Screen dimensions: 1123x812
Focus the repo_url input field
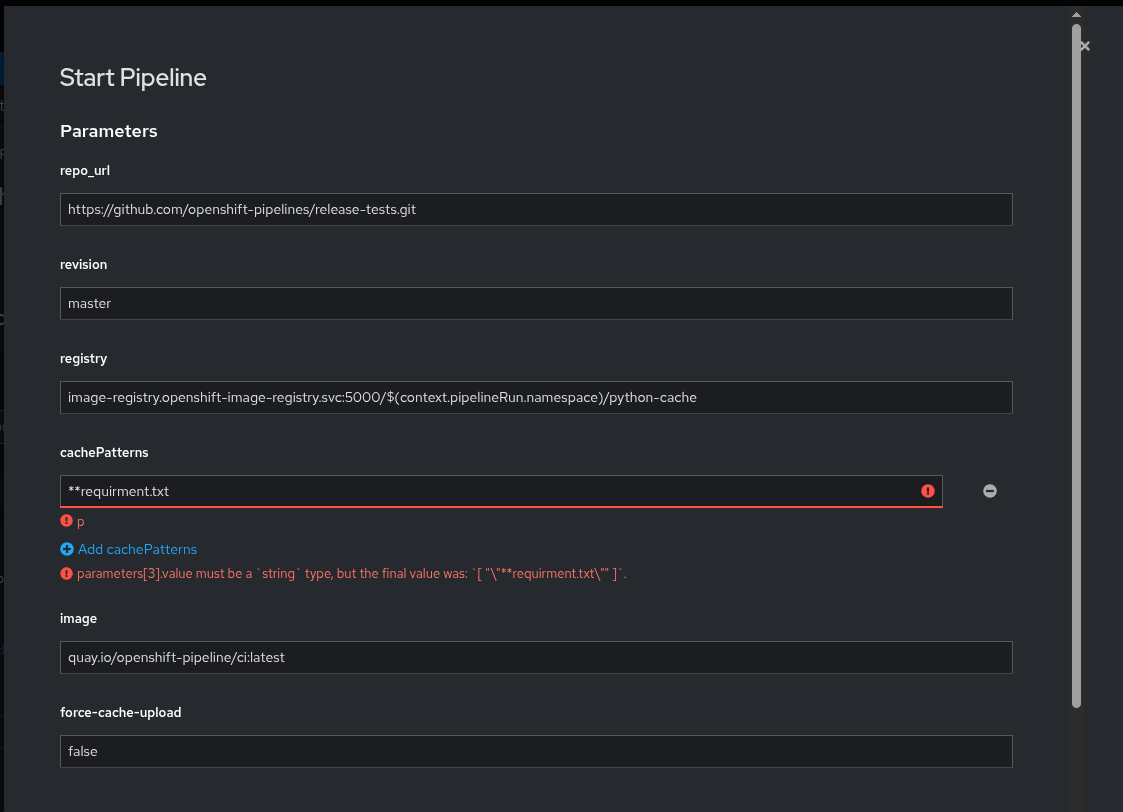[536, 209]
